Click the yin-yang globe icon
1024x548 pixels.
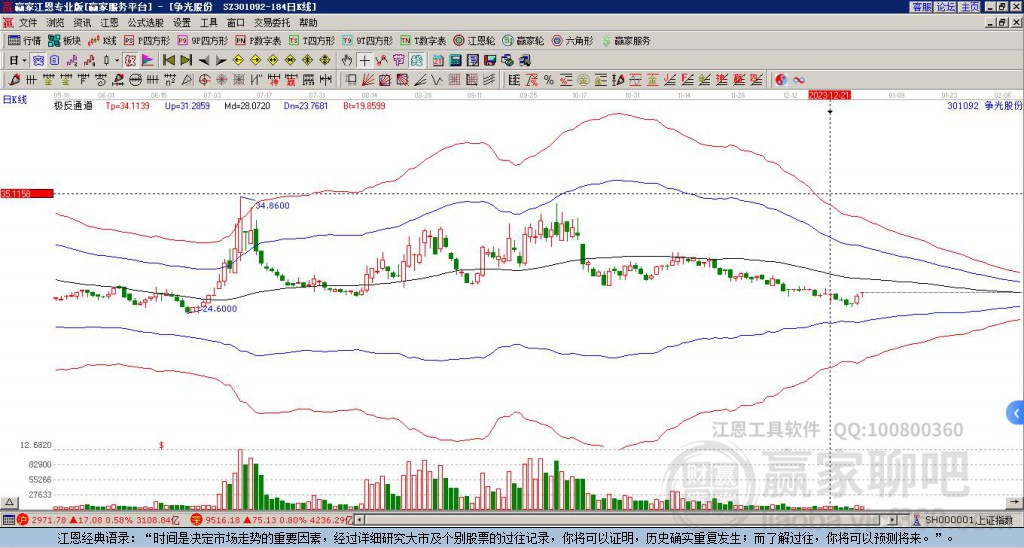(781, 80)
